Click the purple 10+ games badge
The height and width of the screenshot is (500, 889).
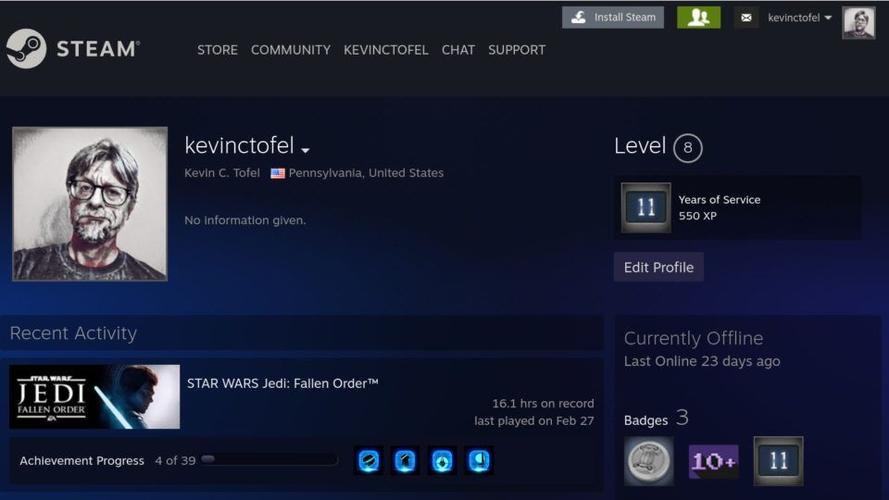713,461
